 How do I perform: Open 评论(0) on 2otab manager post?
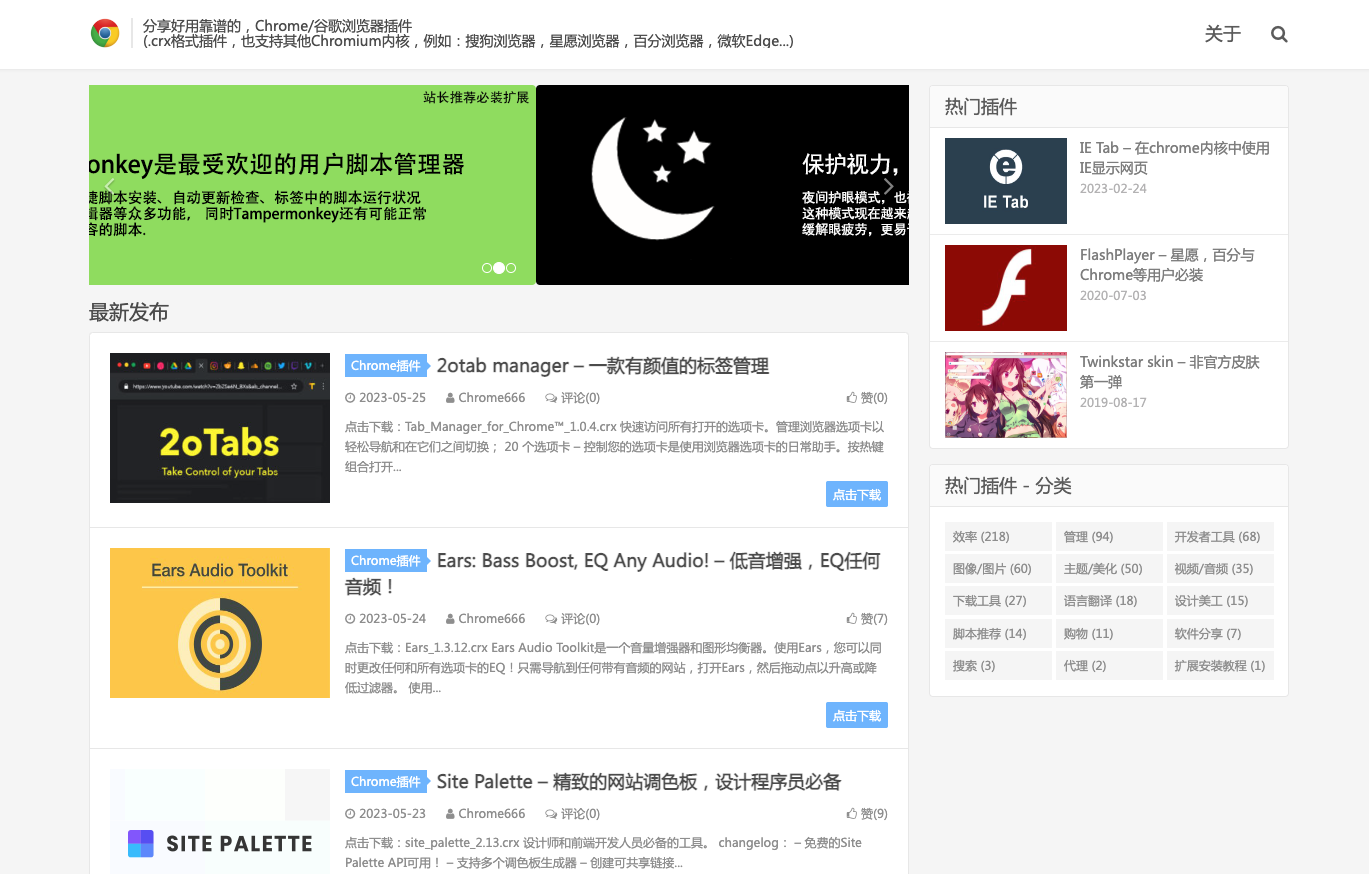pyautogui.click(x=573, y=397)
